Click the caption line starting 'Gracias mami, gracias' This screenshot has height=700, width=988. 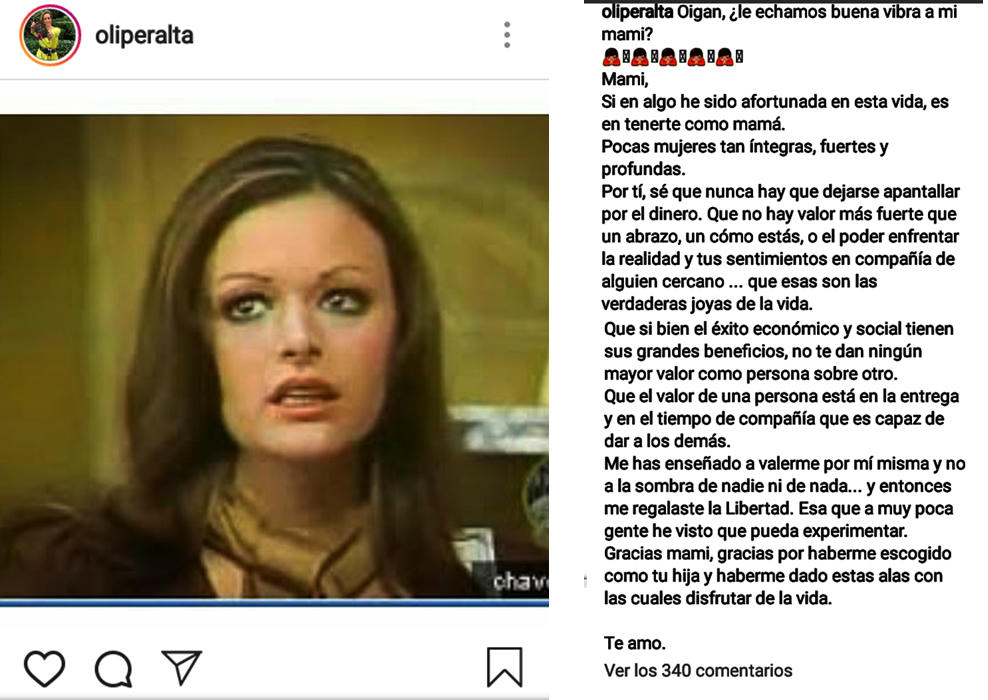click(x=778, y=554)
